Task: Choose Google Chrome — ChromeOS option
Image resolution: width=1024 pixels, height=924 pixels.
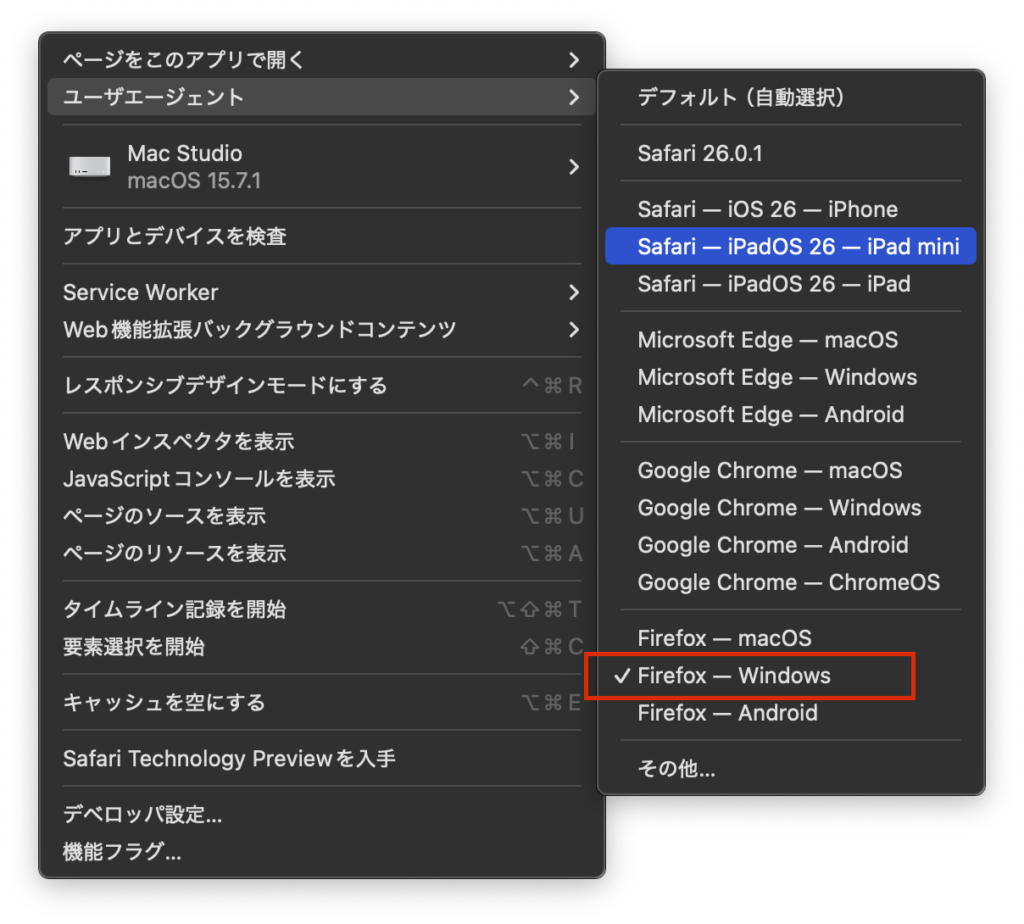Action: [788, 582]
